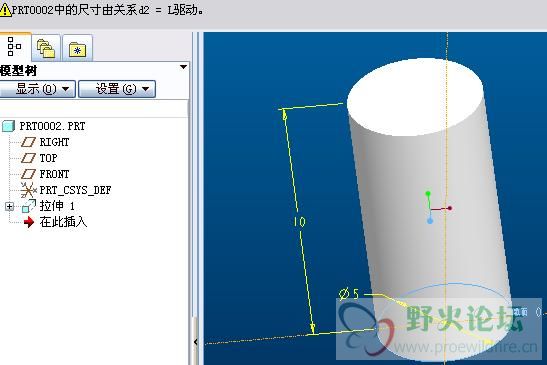Click the model tree panel menu arrow
This screenshot has width=547, height=365.
coord(183,67)
